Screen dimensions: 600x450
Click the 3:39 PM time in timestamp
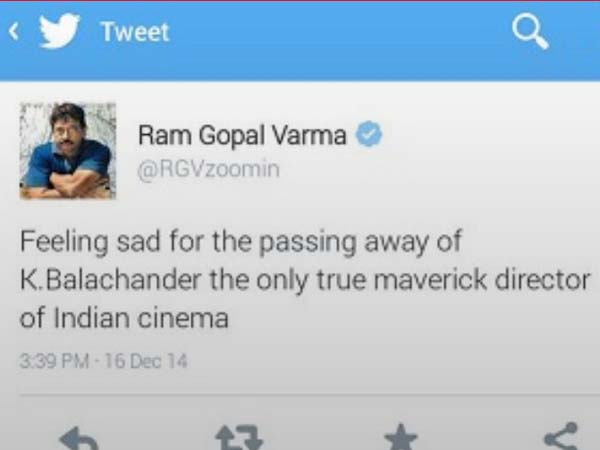[x=54, y=361]
